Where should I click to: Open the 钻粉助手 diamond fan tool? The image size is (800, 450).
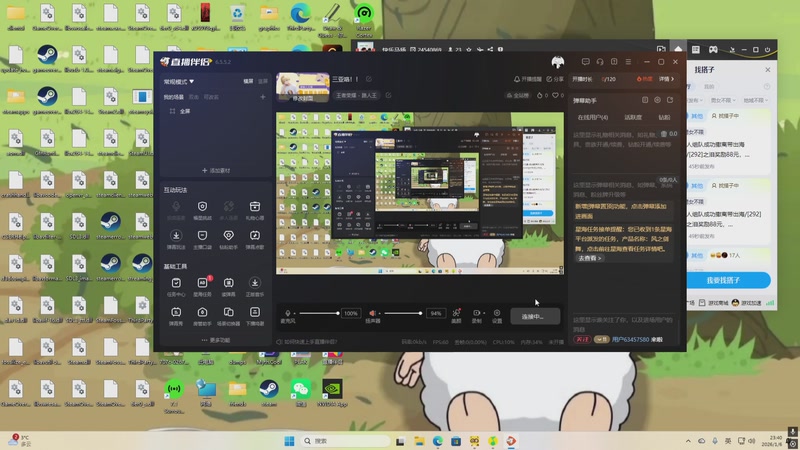click(229, 239)
